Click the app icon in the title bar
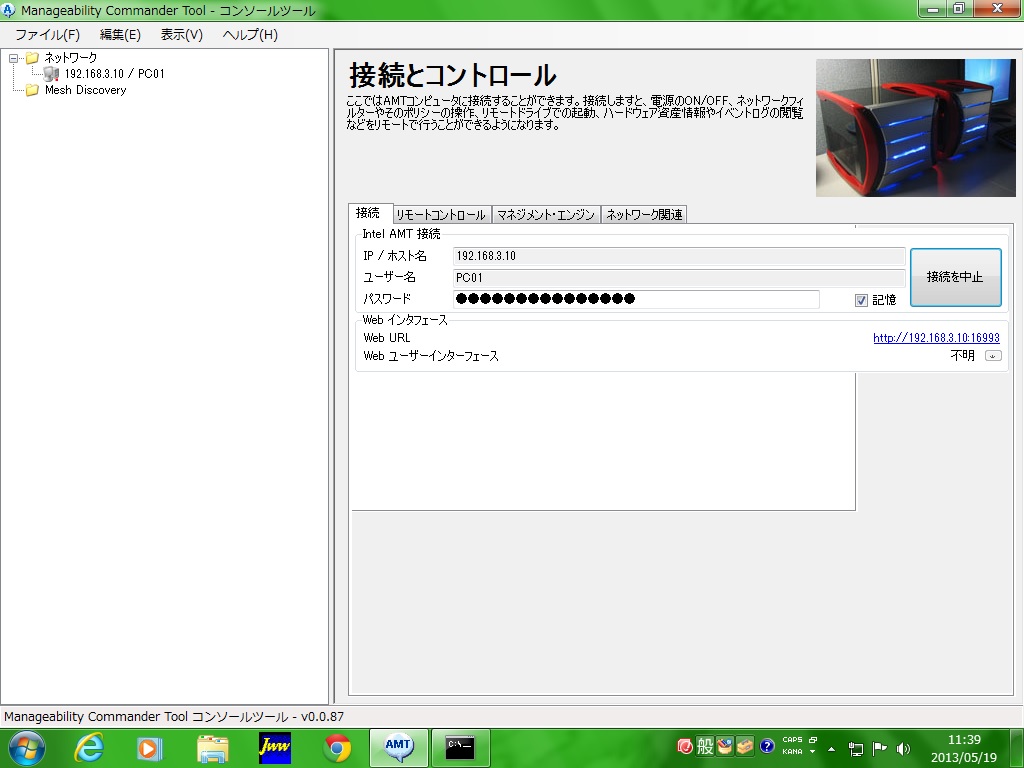 (8, 10)
